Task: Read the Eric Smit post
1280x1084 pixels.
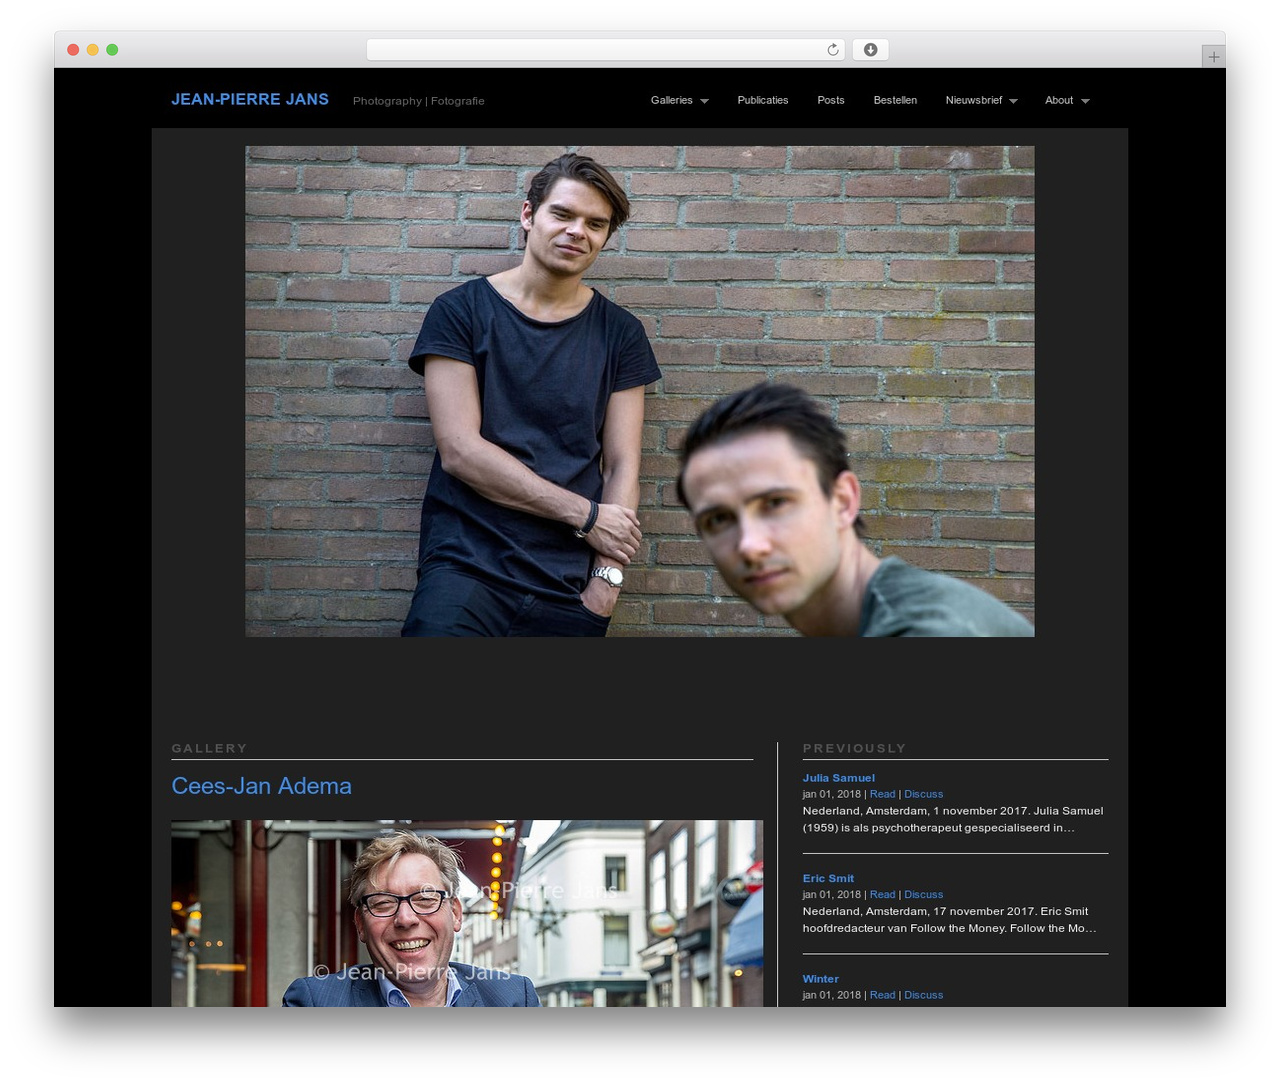Action: [883, 894]
